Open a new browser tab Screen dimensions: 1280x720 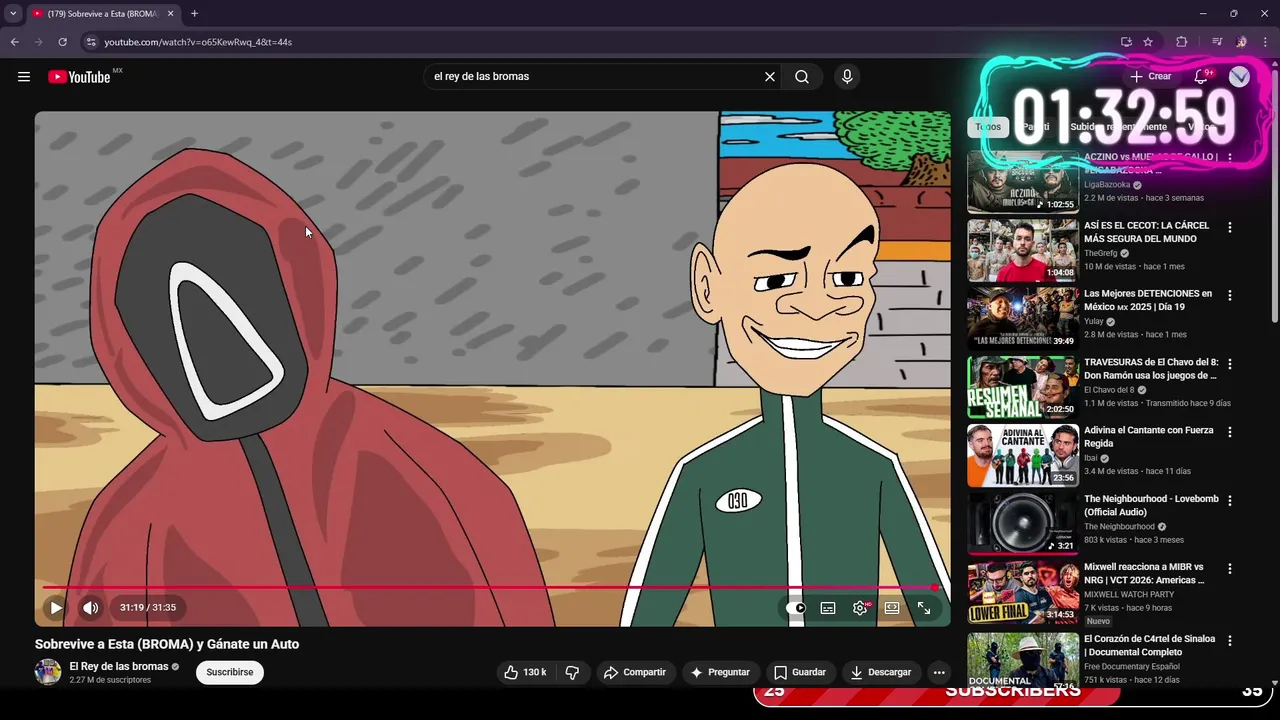click(194, 14)
